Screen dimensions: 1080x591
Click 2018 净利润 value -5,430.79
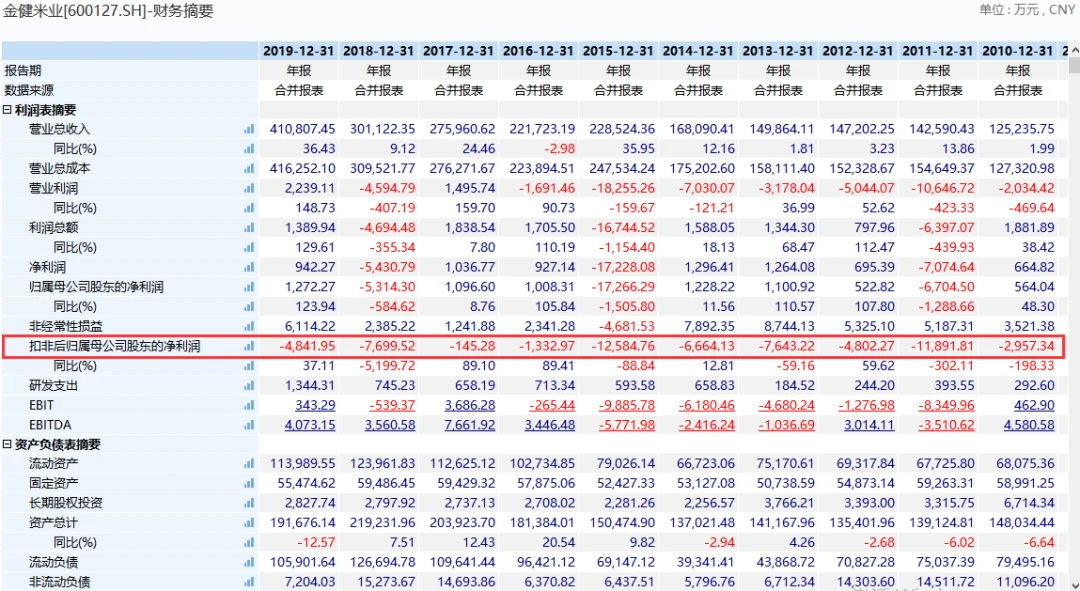coord(388,267)
